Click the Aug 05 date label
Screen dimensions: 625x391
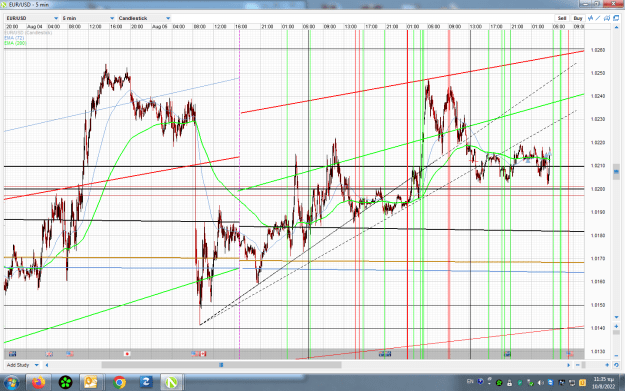(x=159, y=27)
